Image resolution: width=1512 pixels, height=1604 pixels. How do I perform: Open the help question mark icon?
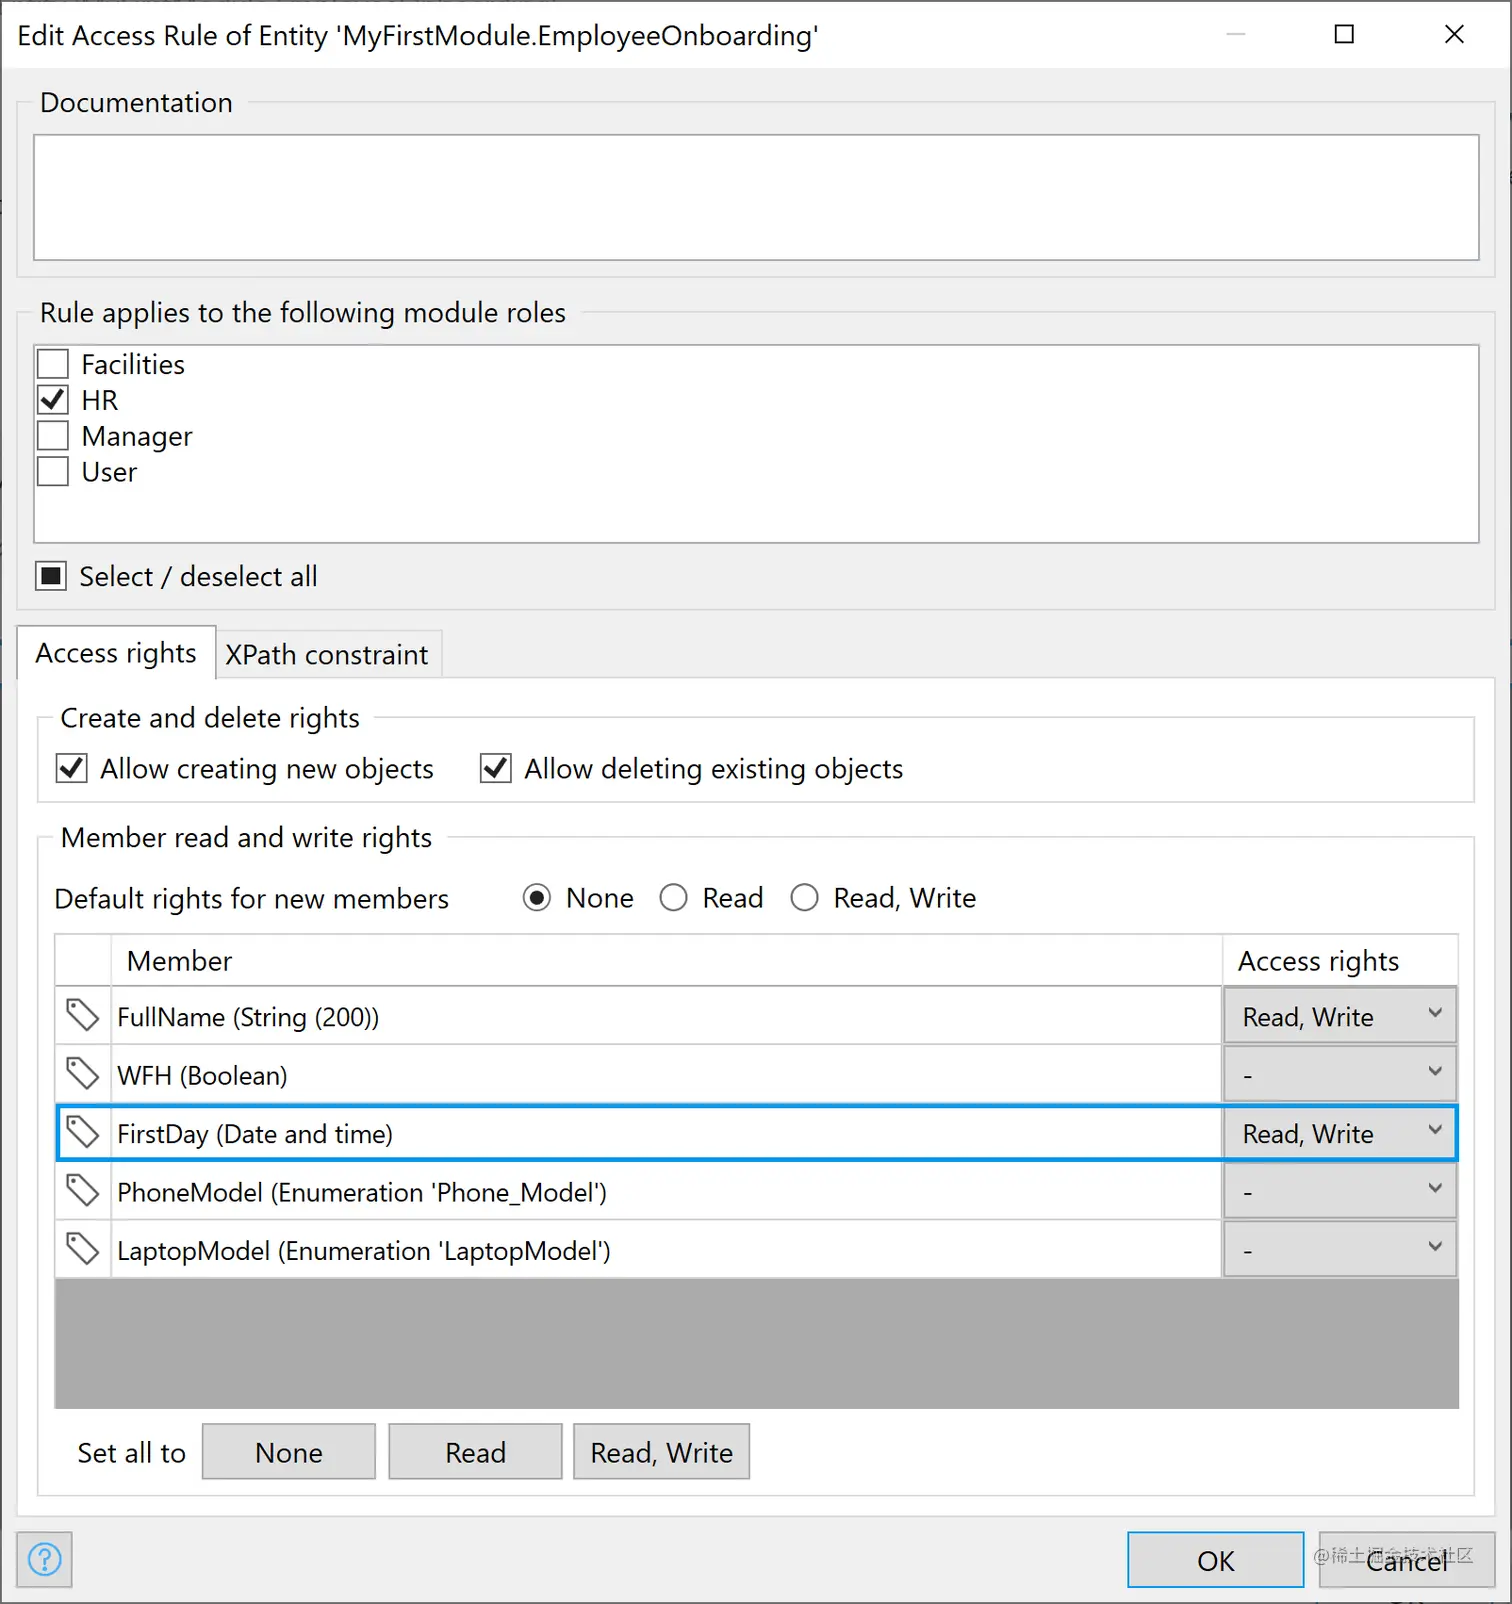tap(45, 1559)
